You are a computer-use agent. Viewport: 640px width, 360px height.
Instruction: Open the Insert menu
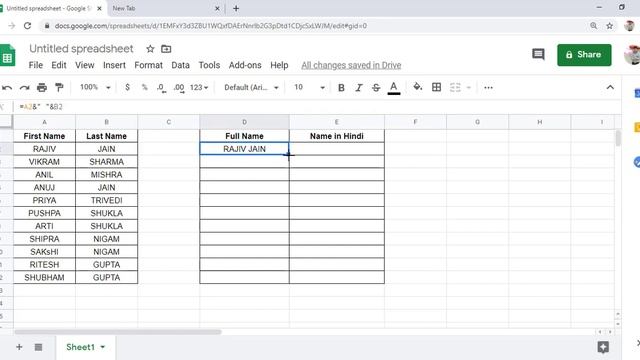tap(114, 65)
